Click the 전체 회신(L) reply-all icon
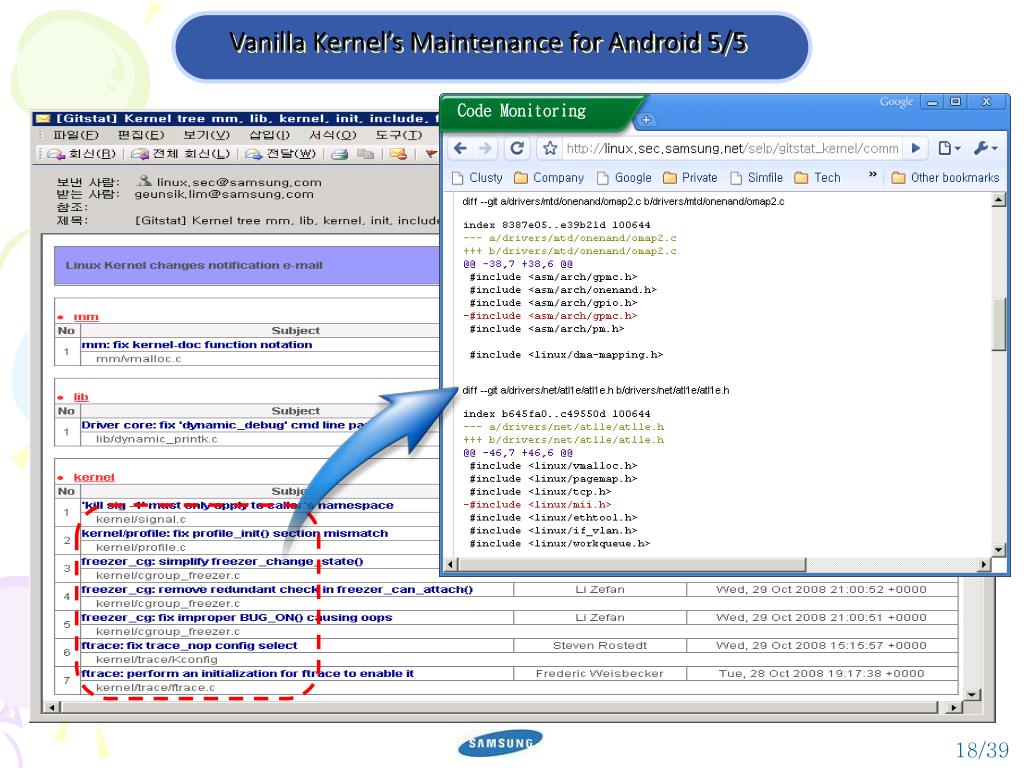Viewport: 1024px width, 768px height. pyautogui.click(x=140, y=154)
